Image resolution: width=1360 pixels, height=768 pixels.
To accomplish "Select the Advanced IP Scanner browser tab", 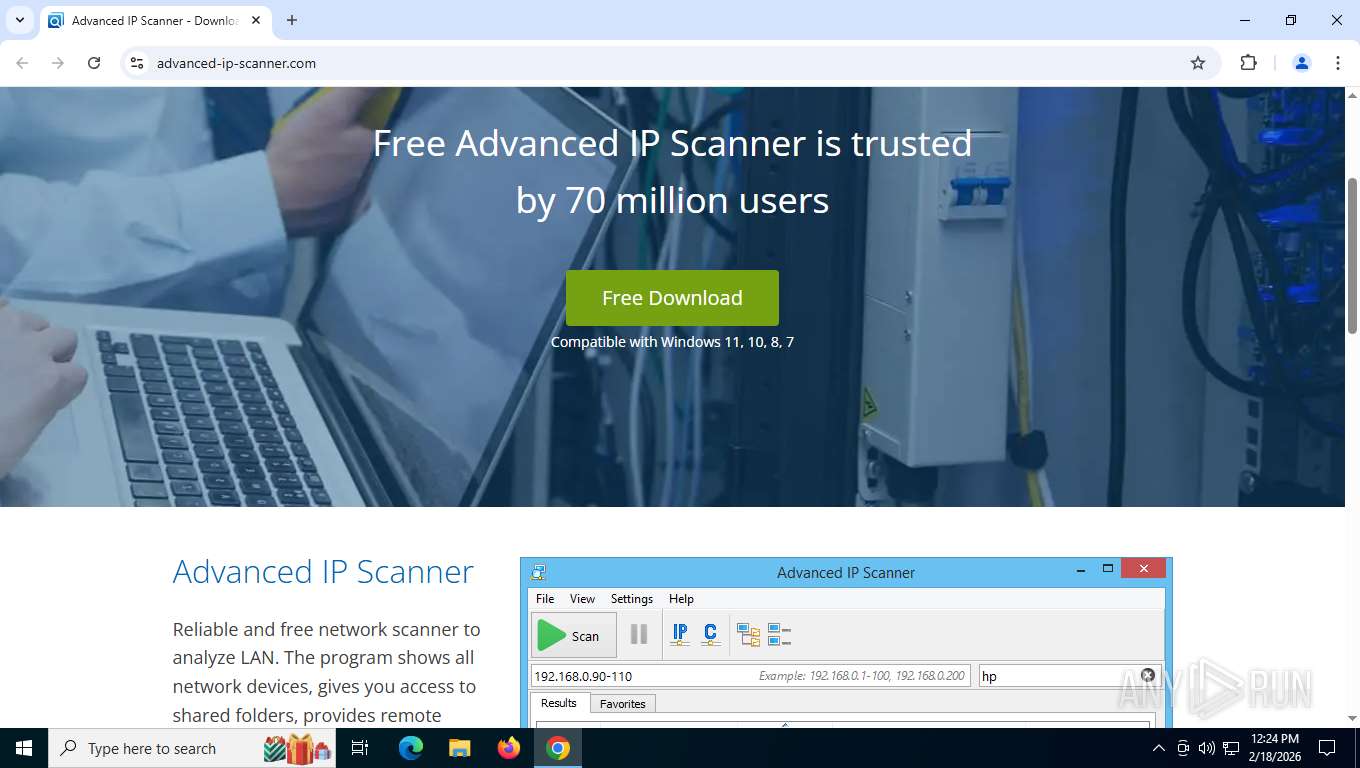I will tap(155, 20).
